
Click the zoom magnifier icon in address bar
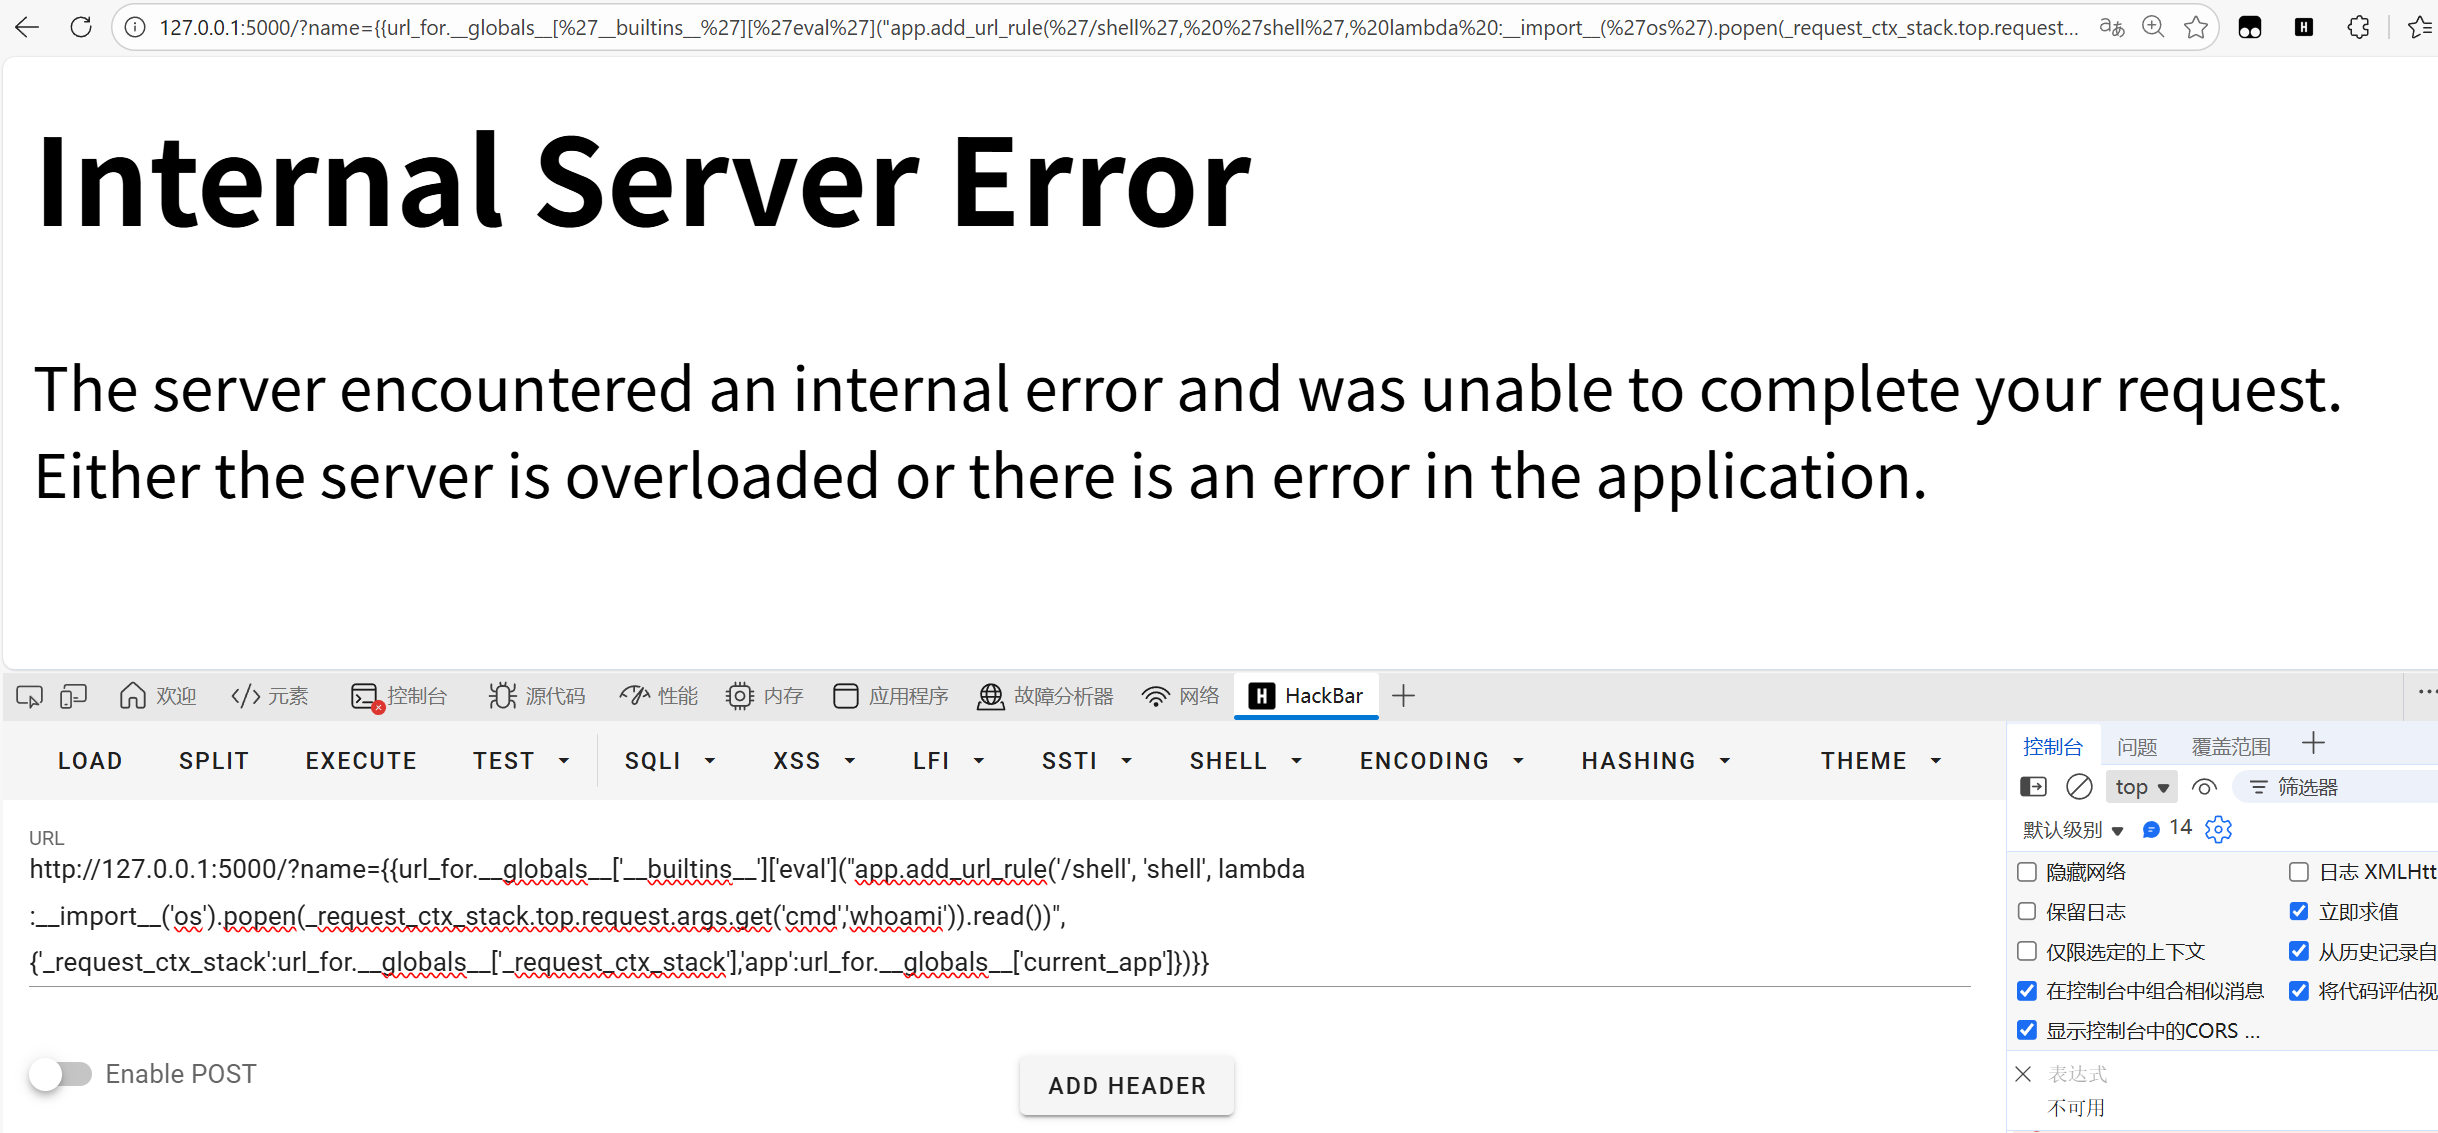(x=2153, y=27)
